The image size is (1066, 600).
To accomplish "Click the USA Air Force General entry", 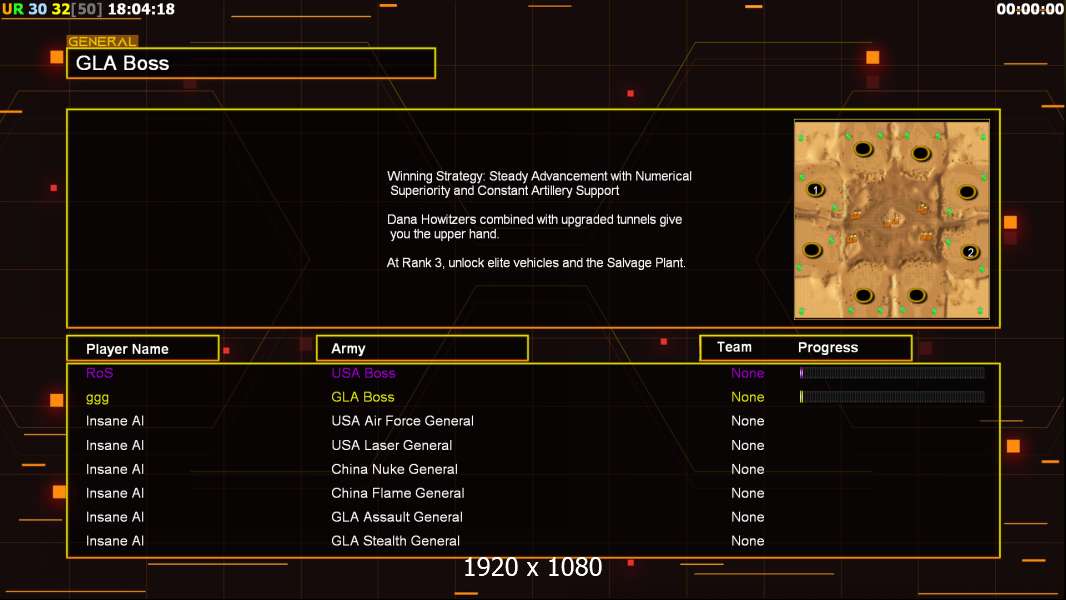I will [x=402, y=421].
